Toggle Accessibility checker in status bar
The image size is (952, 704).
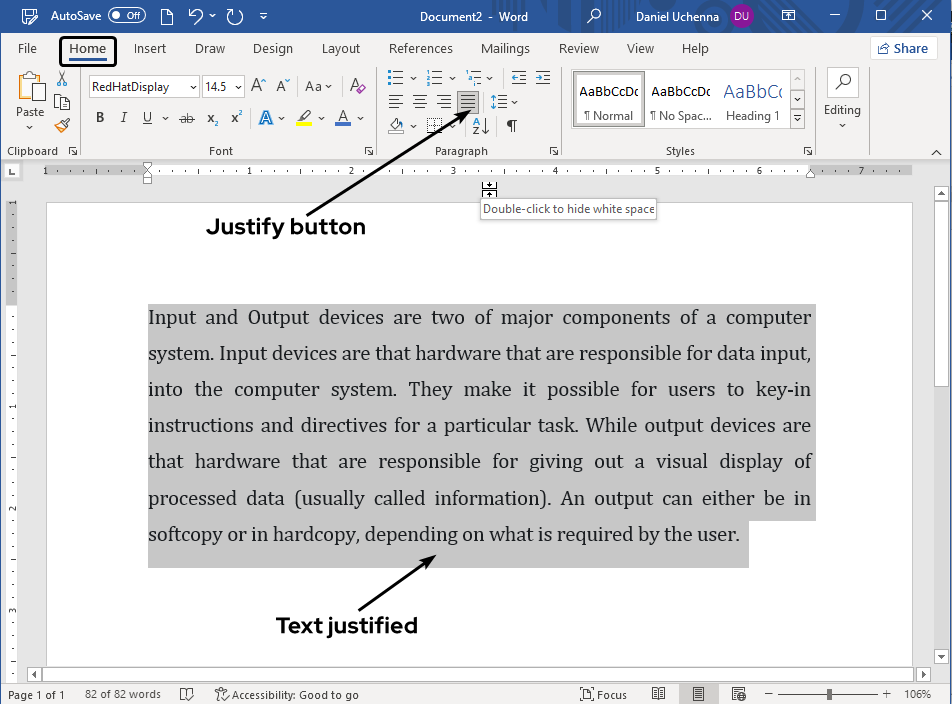click(x=287, y=693)
